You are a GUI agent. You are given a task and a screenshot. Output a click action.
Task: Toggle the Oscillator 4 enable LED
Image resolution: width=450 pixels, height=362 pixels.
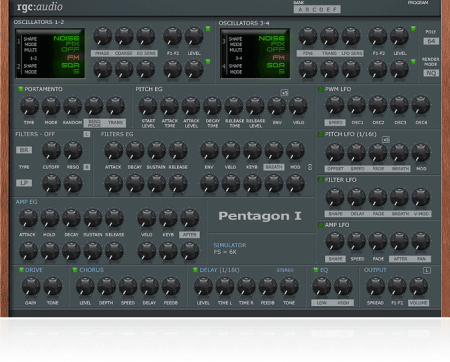413,62
